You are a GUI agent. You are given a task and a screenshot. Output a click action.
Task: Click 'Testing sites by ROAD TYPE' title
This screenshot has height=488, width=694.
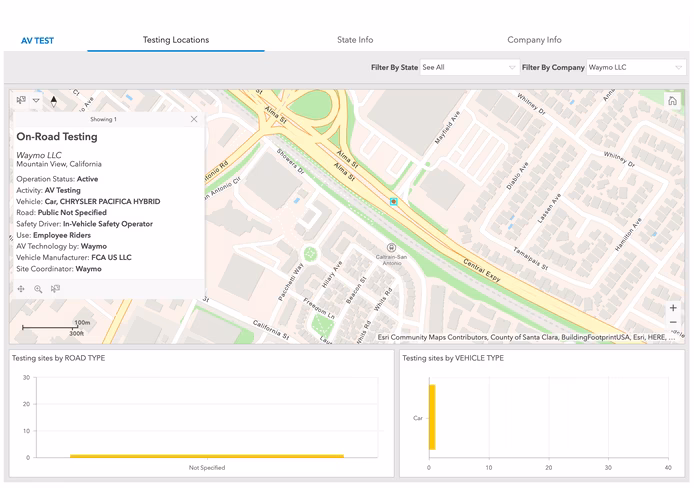click(x=58, y=358)
